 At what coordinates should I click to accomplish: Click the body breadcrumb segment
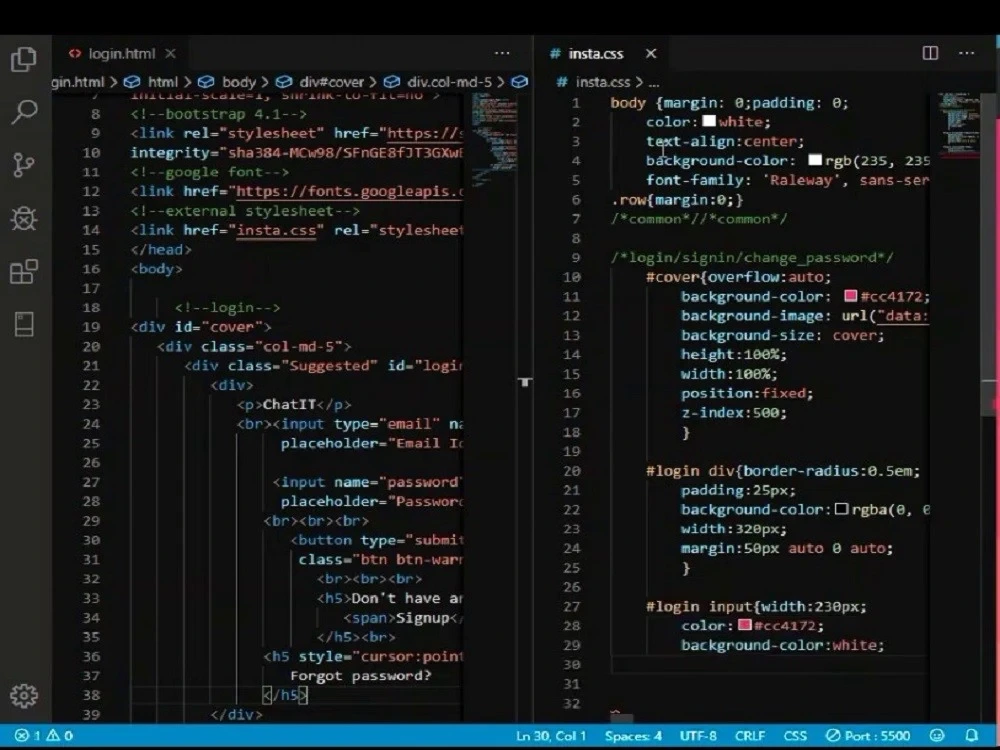(x=239, y=82)
